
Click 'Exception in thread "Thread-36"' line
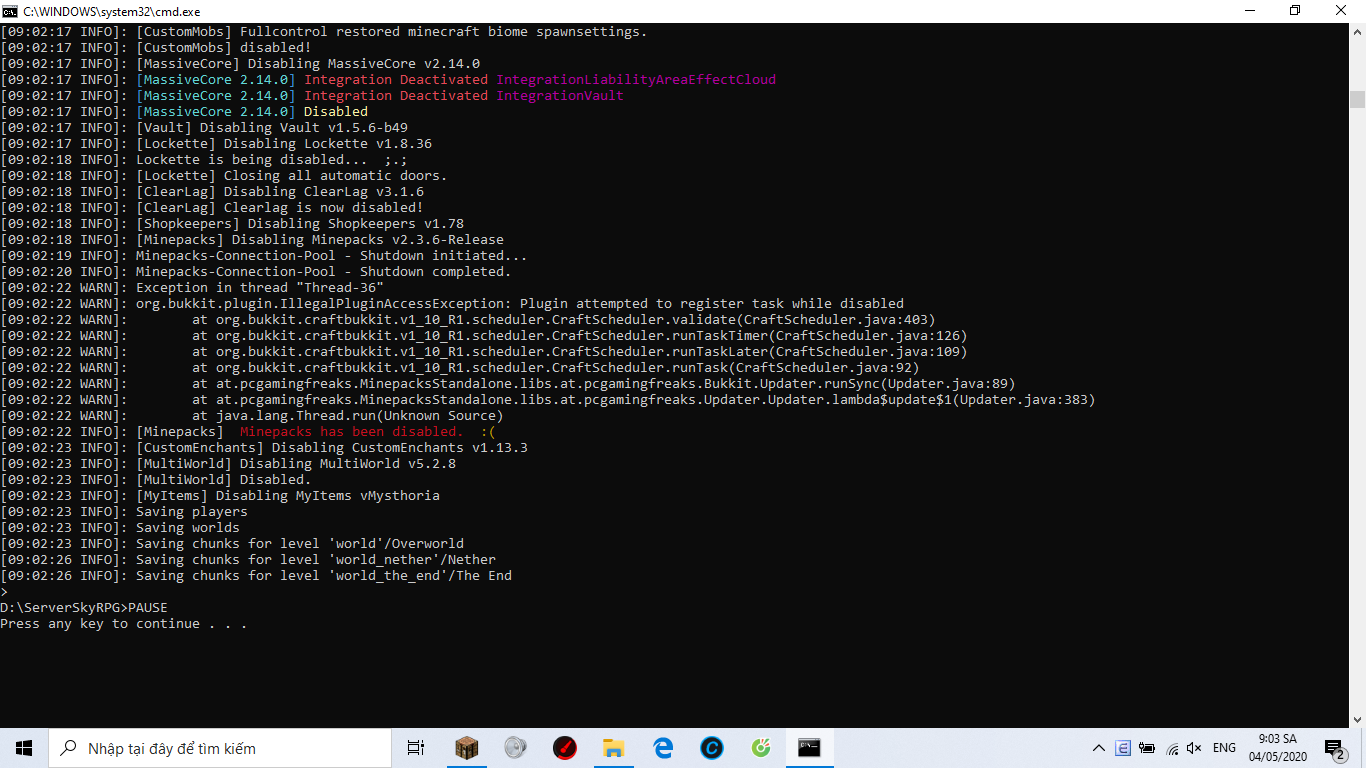(260, 288)
